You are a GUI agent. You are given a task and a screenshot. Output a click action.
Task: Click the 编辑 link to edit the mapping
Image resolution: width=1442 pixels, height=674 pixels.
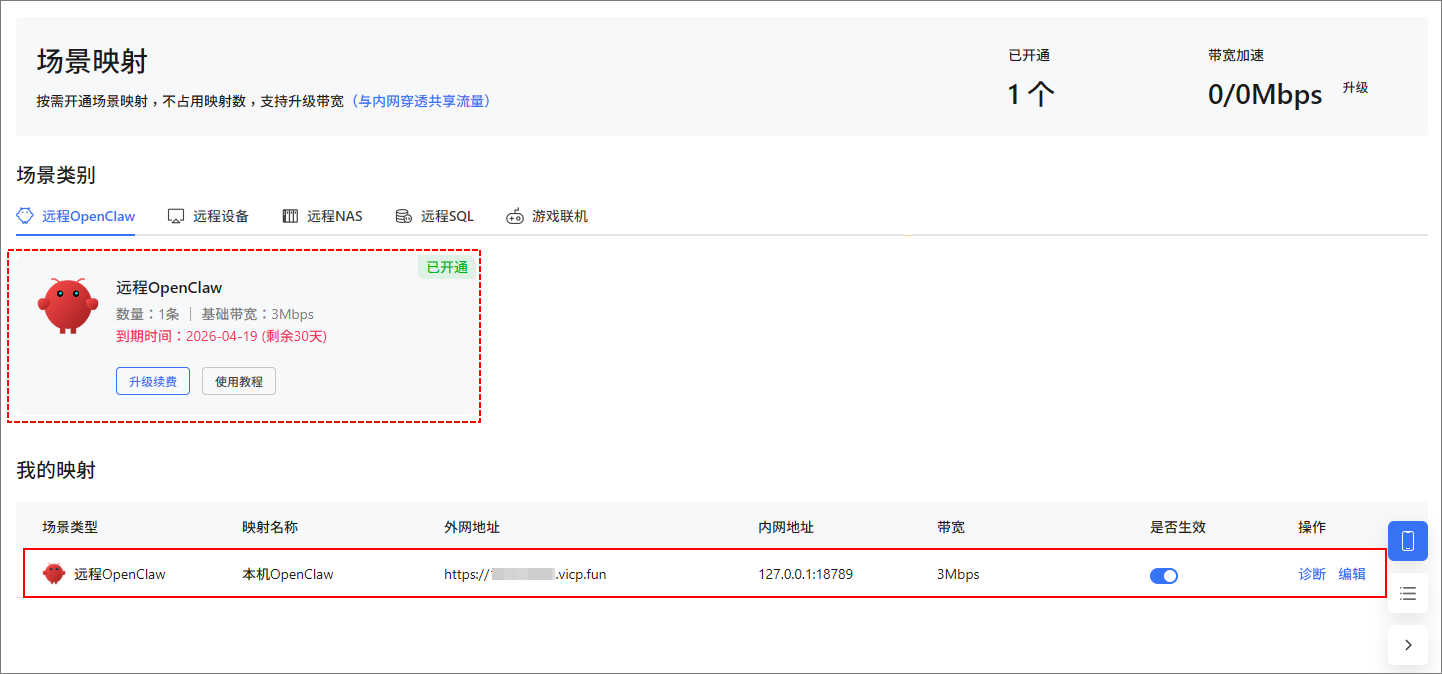(x=1351, y=573)
